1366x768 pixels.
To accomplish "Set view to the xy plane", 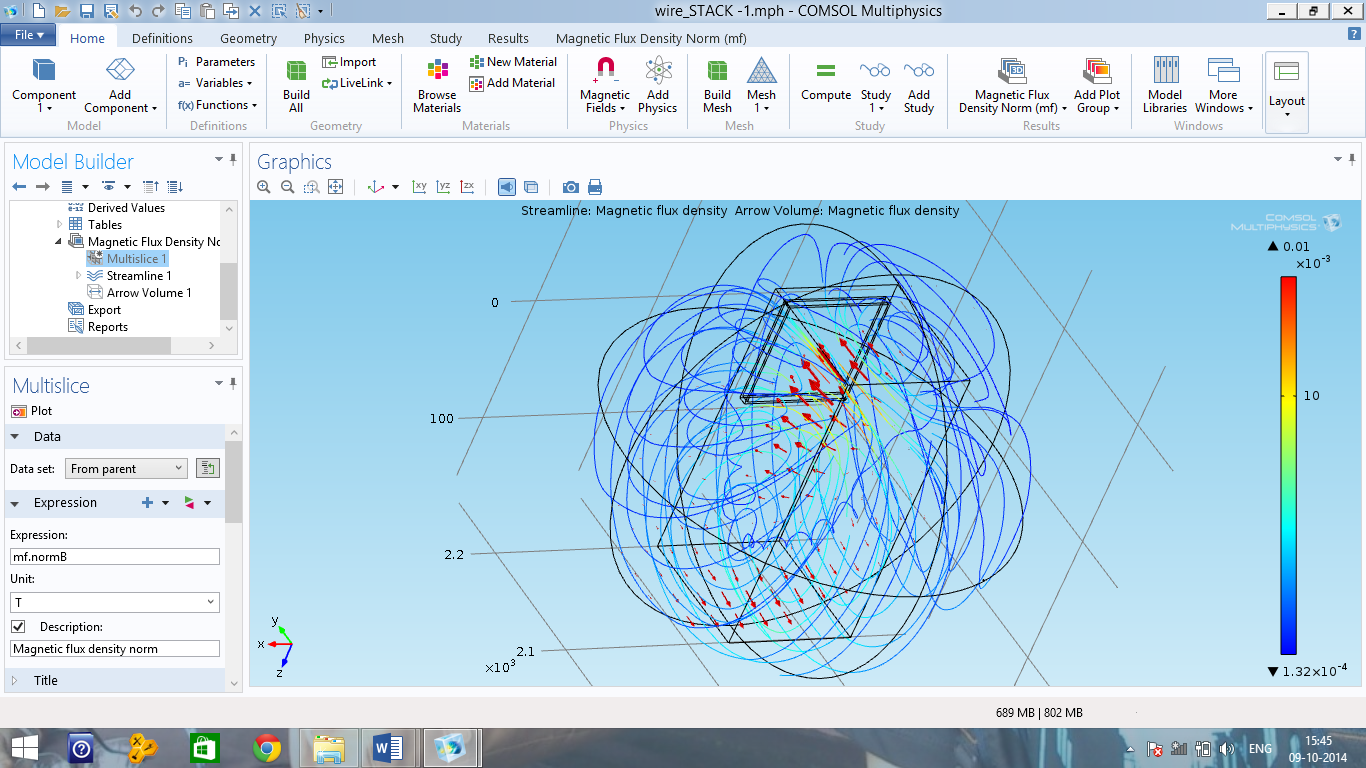I will point(419,187).
